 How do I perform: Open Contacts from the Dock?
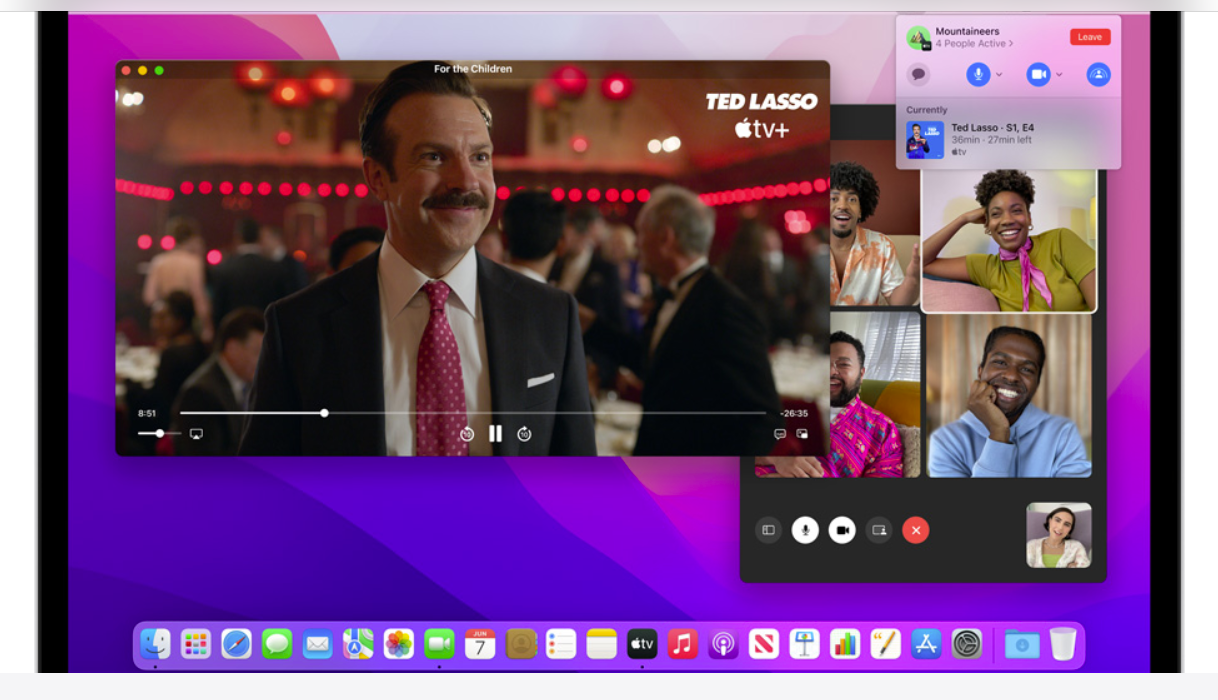pyautogui.click(x=521, y=644)
